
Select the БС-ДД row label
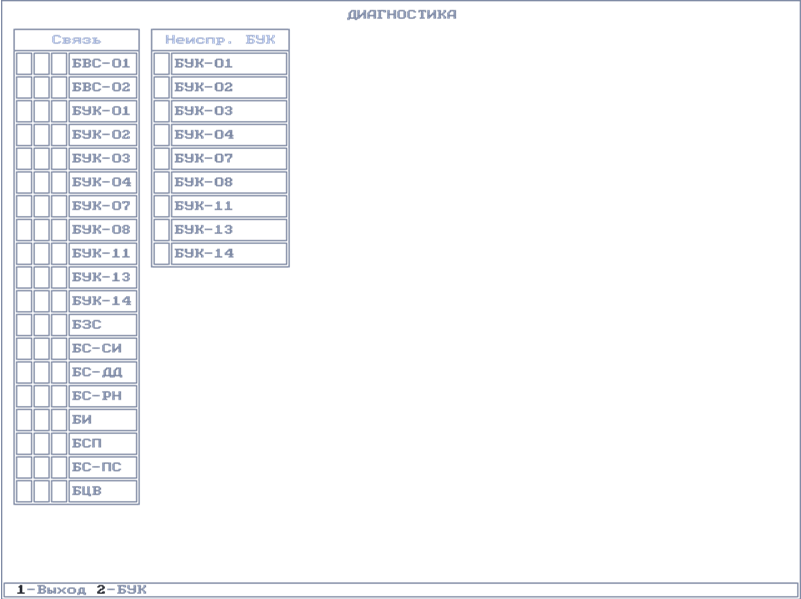tap(103, 372)
